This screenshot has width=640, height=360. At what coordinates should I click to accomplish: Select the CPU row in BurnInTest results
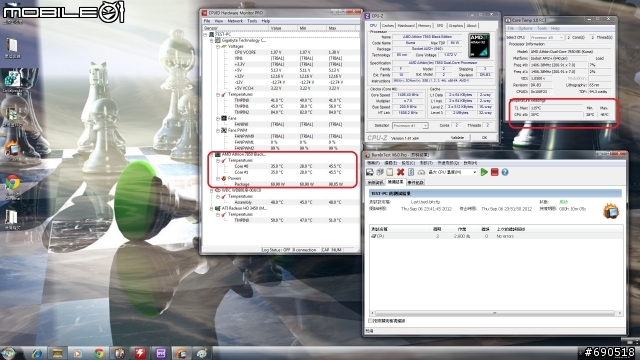click(496, 236)
